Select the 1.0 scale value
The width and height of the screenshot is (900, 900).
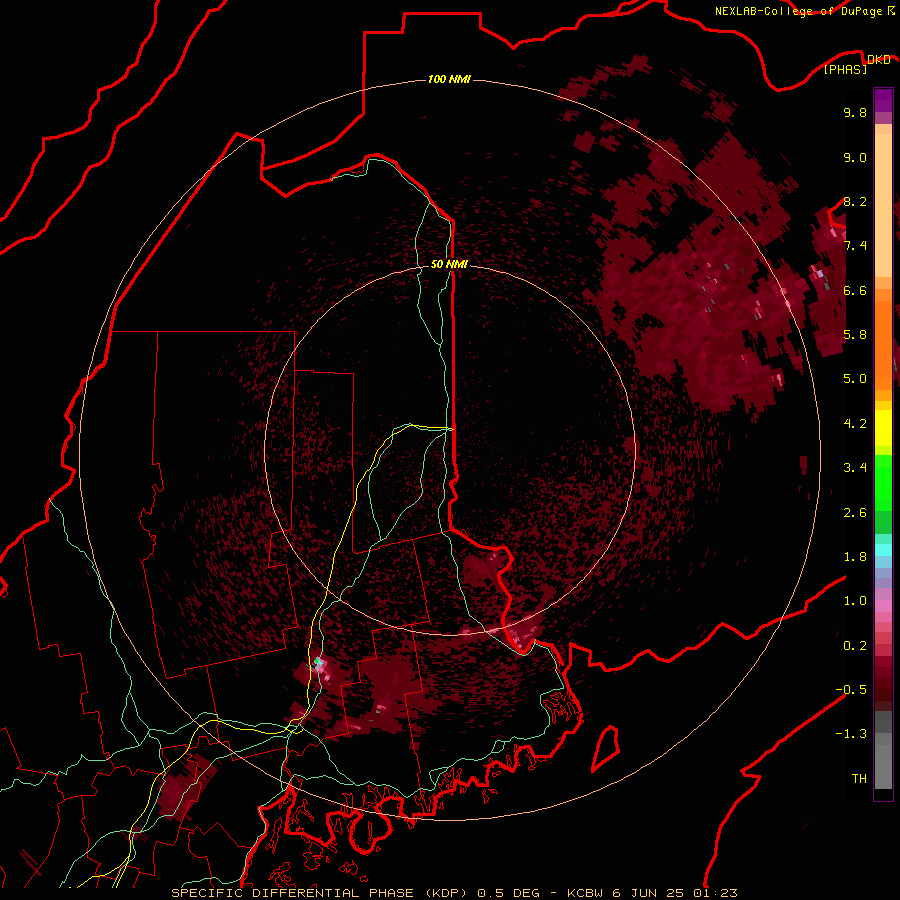click(x=855, y=601)
